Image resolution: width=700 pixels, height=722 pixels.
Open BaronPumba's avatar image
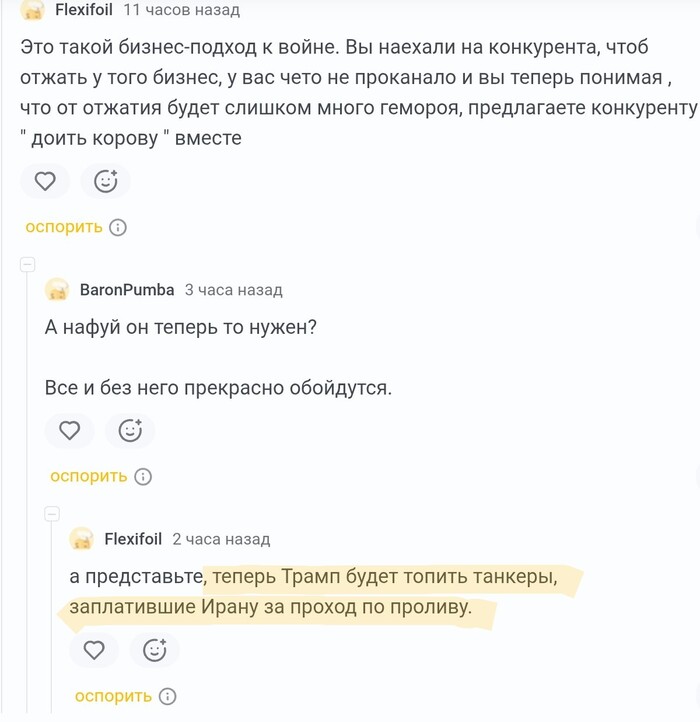pos(59,290)
